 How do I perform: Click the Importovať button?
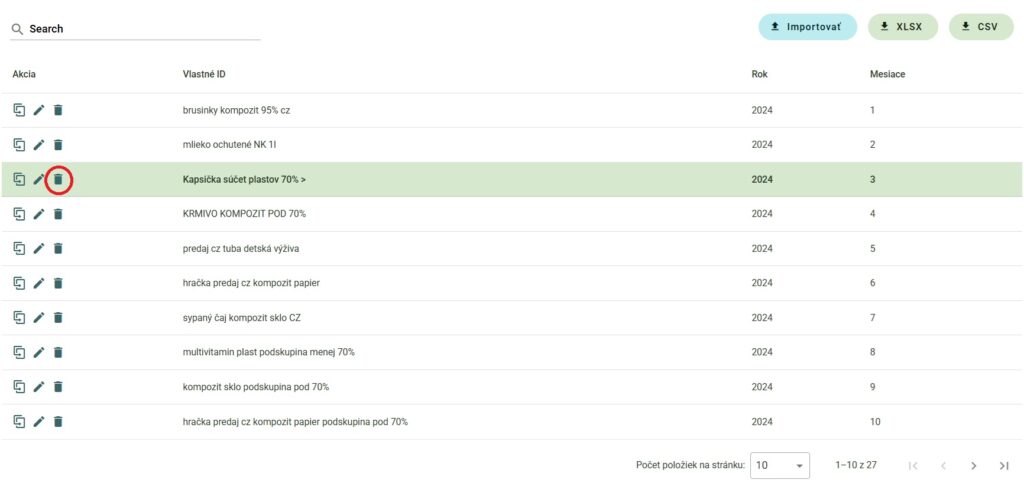[x=807, y=27]
